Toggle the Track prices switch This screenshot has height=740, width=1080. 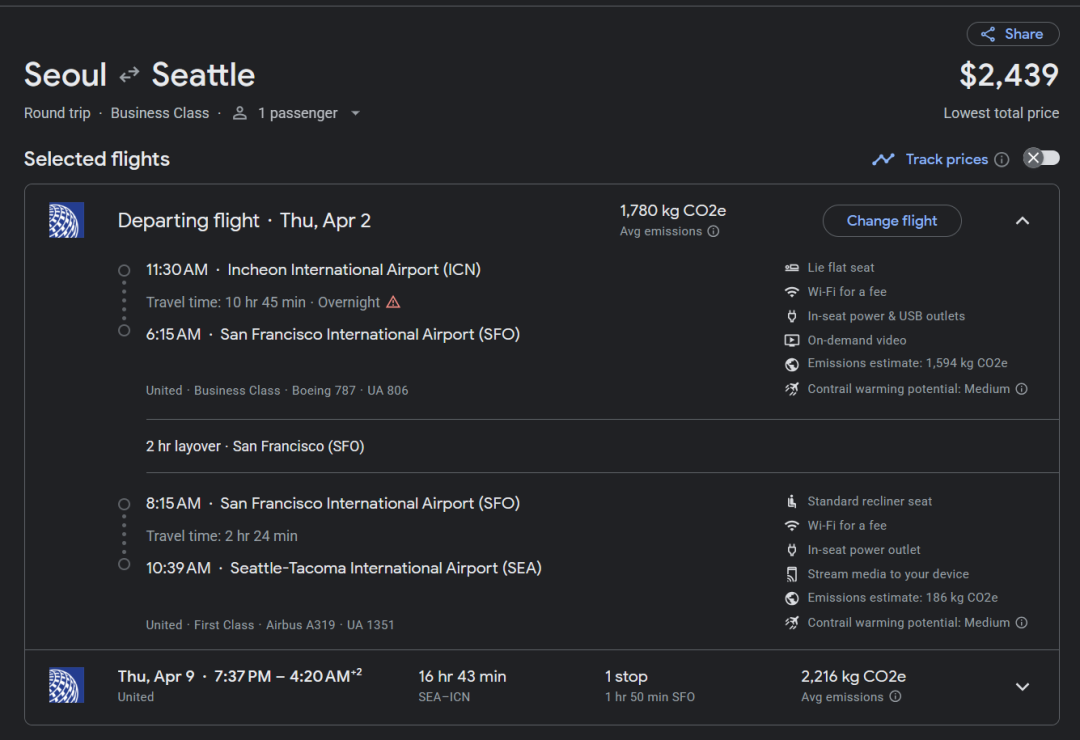(1041, 158)
